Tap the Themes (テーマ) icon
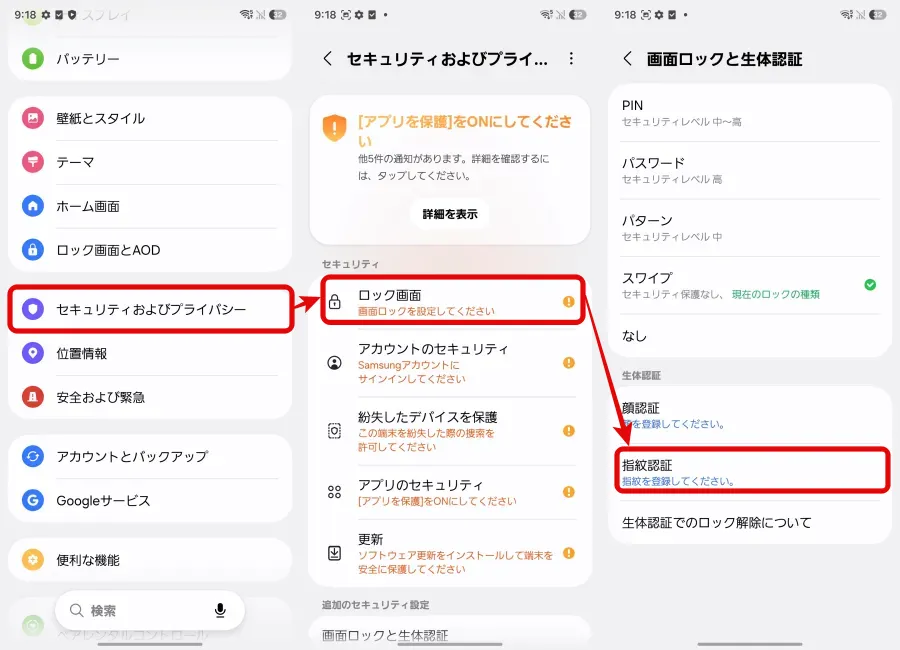Viewport: 900px width, 650px height. point(33,162)
